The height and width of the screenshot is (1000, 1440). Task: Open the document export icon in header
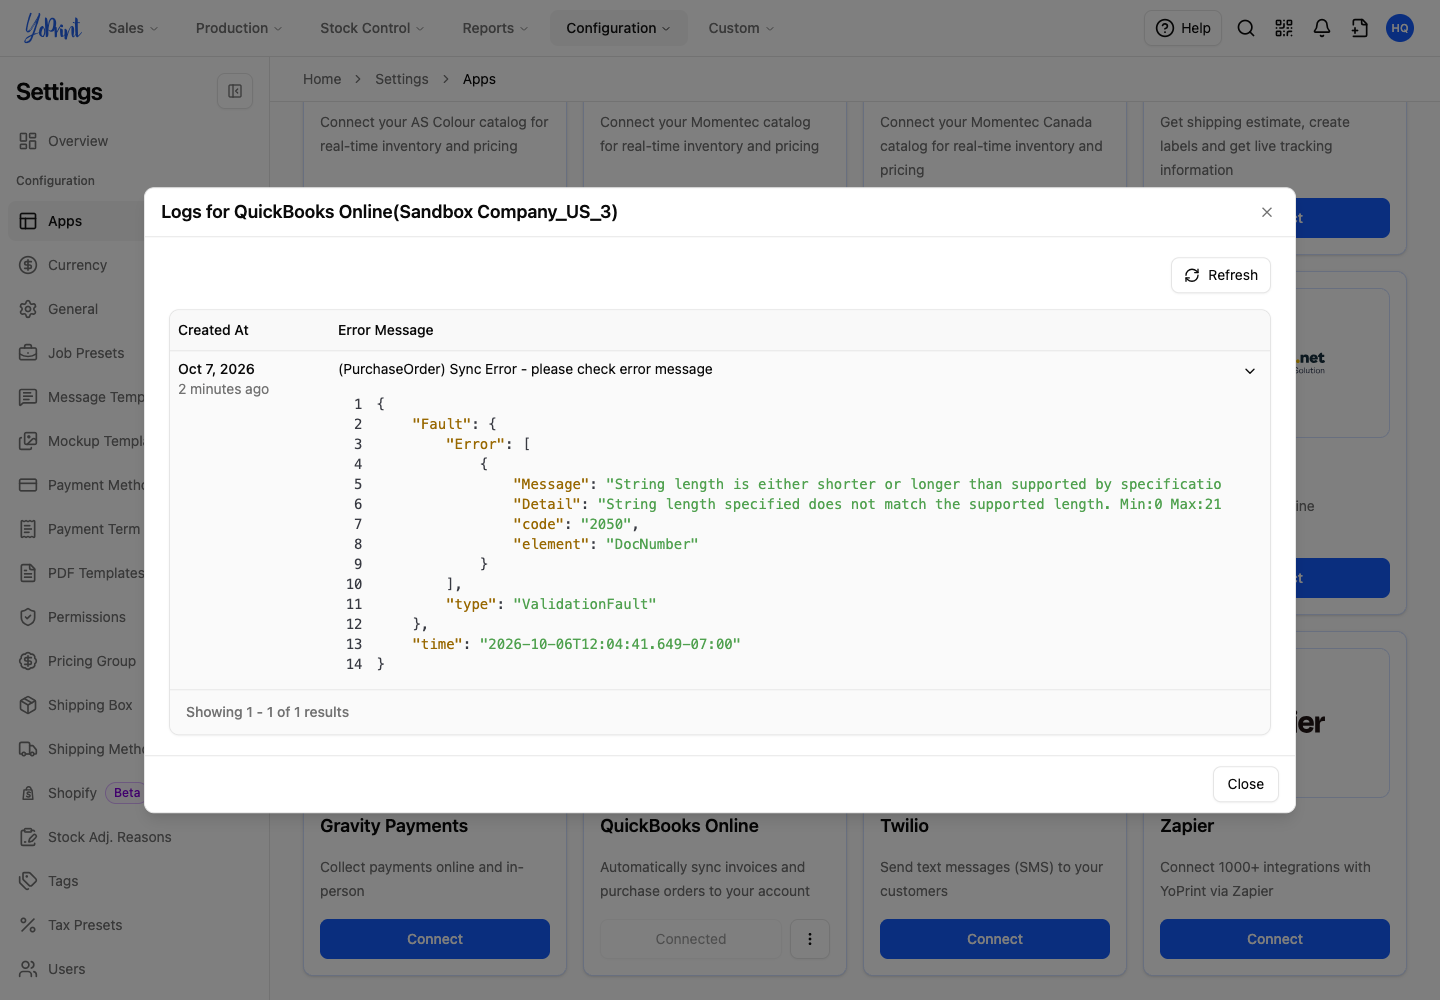tap(1360, 28)
